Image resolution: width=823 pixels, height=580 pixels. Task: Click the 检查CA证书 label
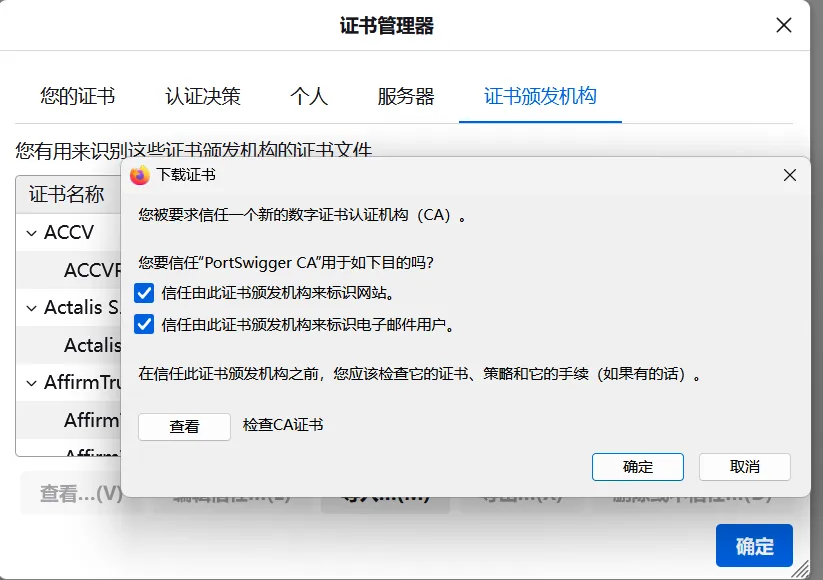coord(283,425)
